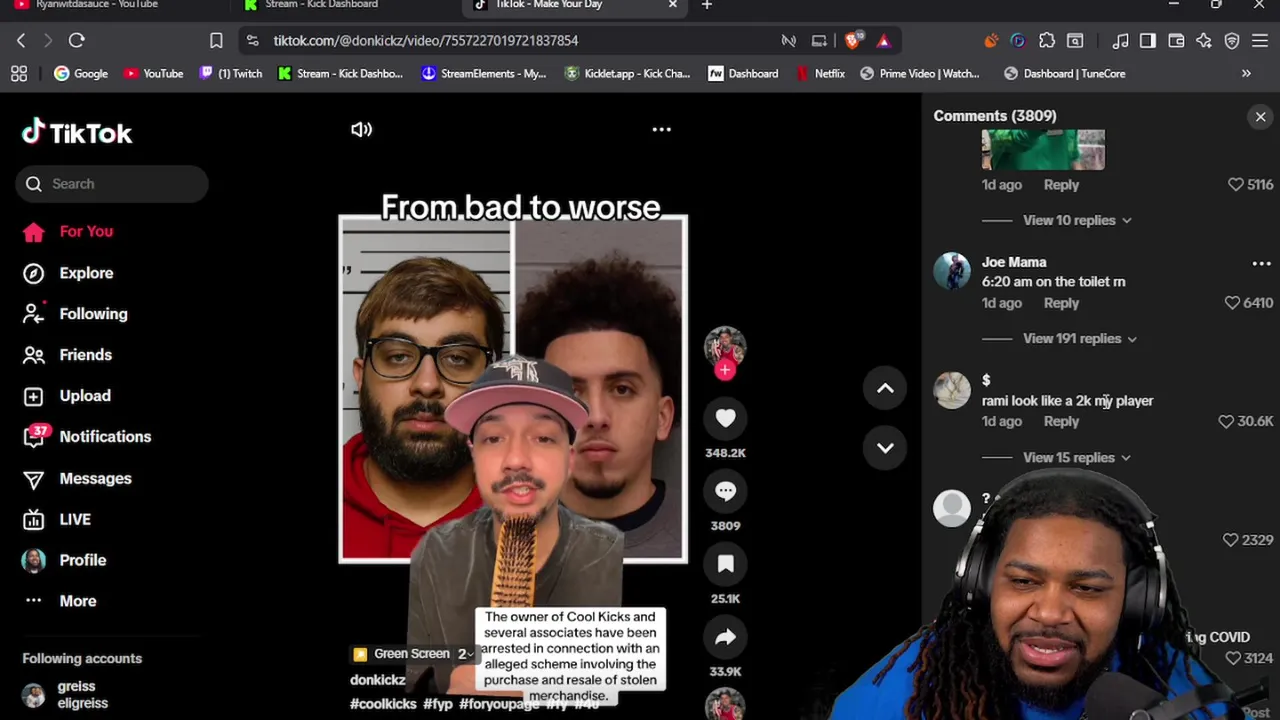This screenshot has width=1280, height=720.
Task: Expand View 191 replies
Action: (x=1079, y=338)
